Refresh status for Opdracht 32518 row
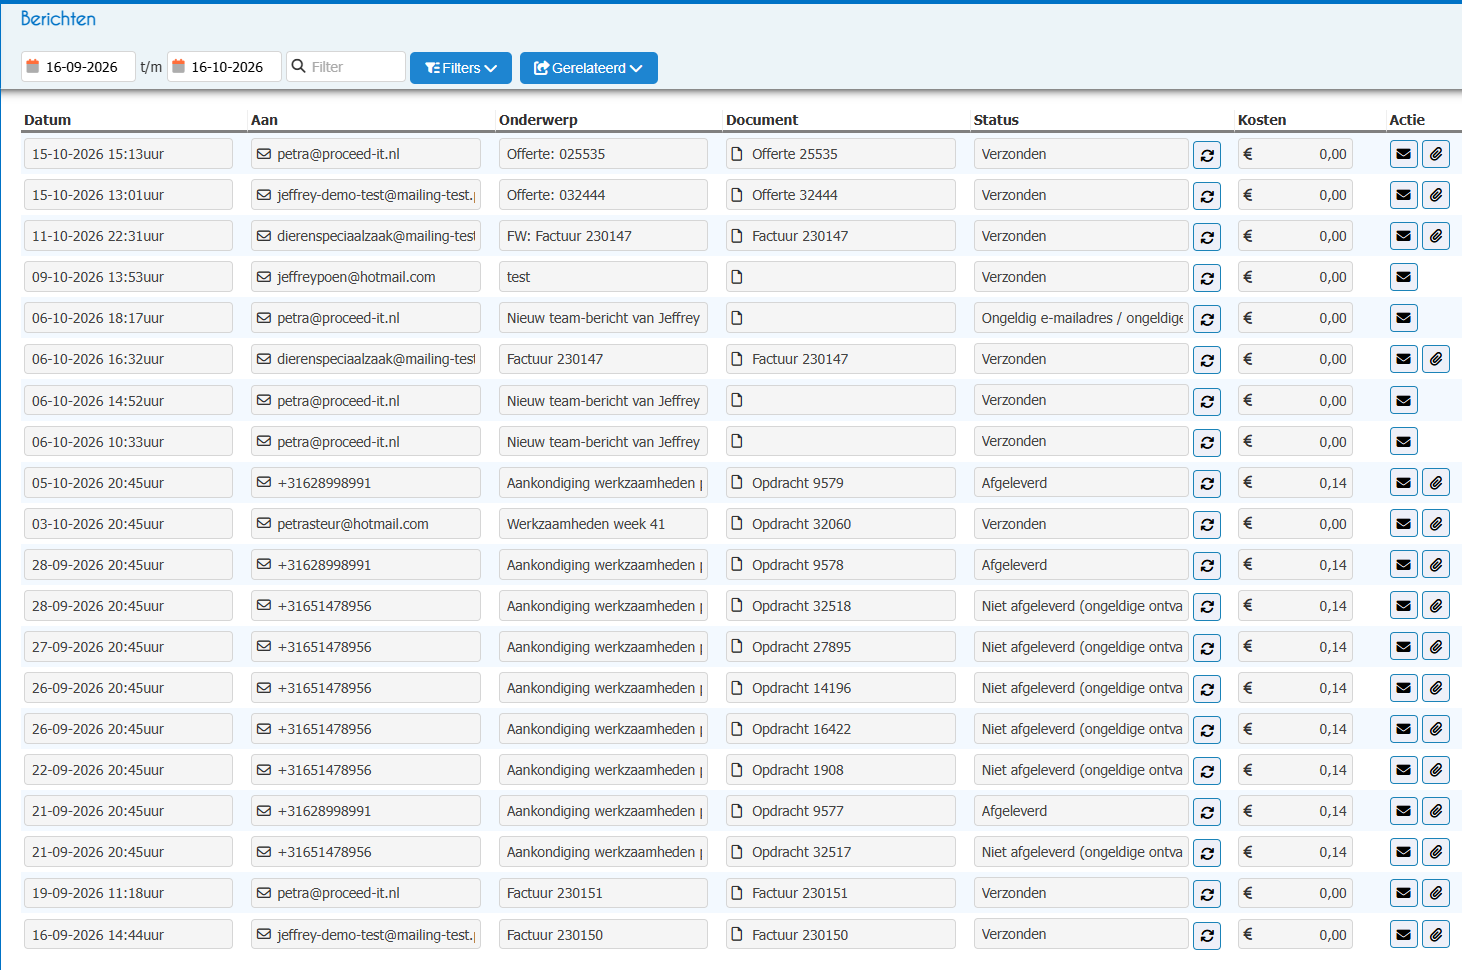The width and height of the screenshot is (1462, 970). coord(1207,607)
